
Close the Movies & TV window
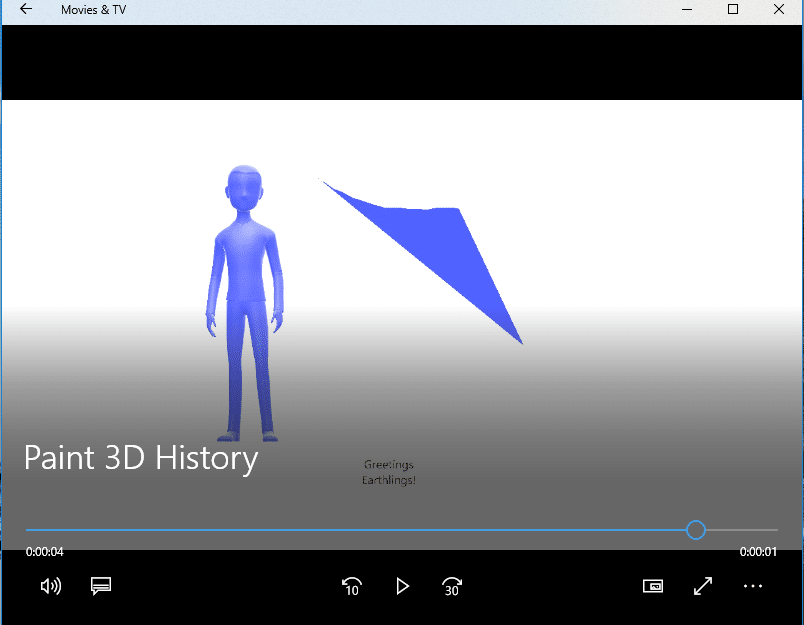[779, 9]
